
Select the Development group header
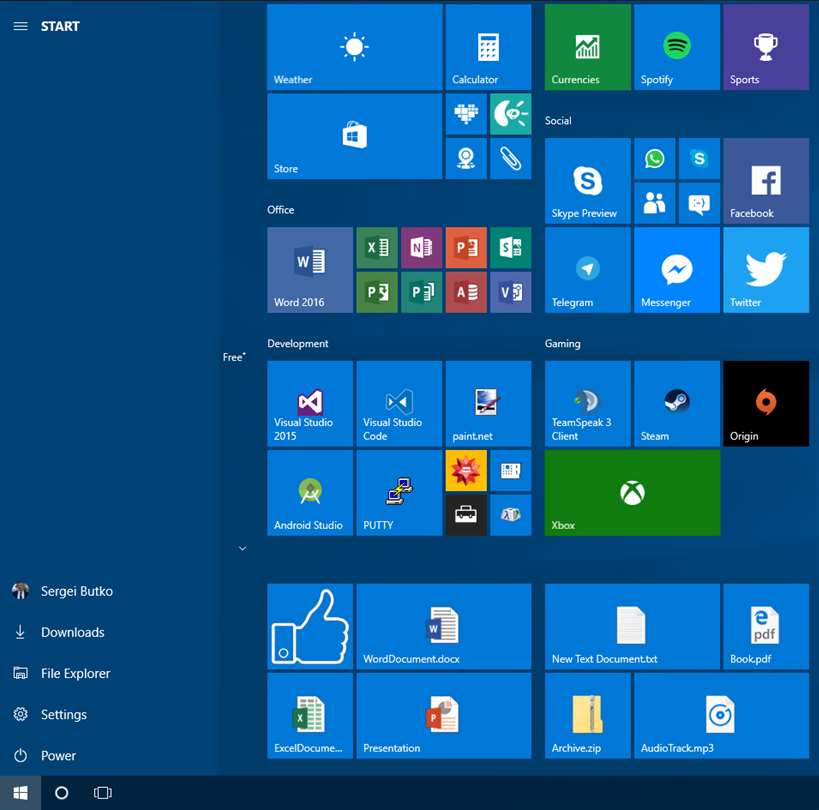(x=298, y=344)
